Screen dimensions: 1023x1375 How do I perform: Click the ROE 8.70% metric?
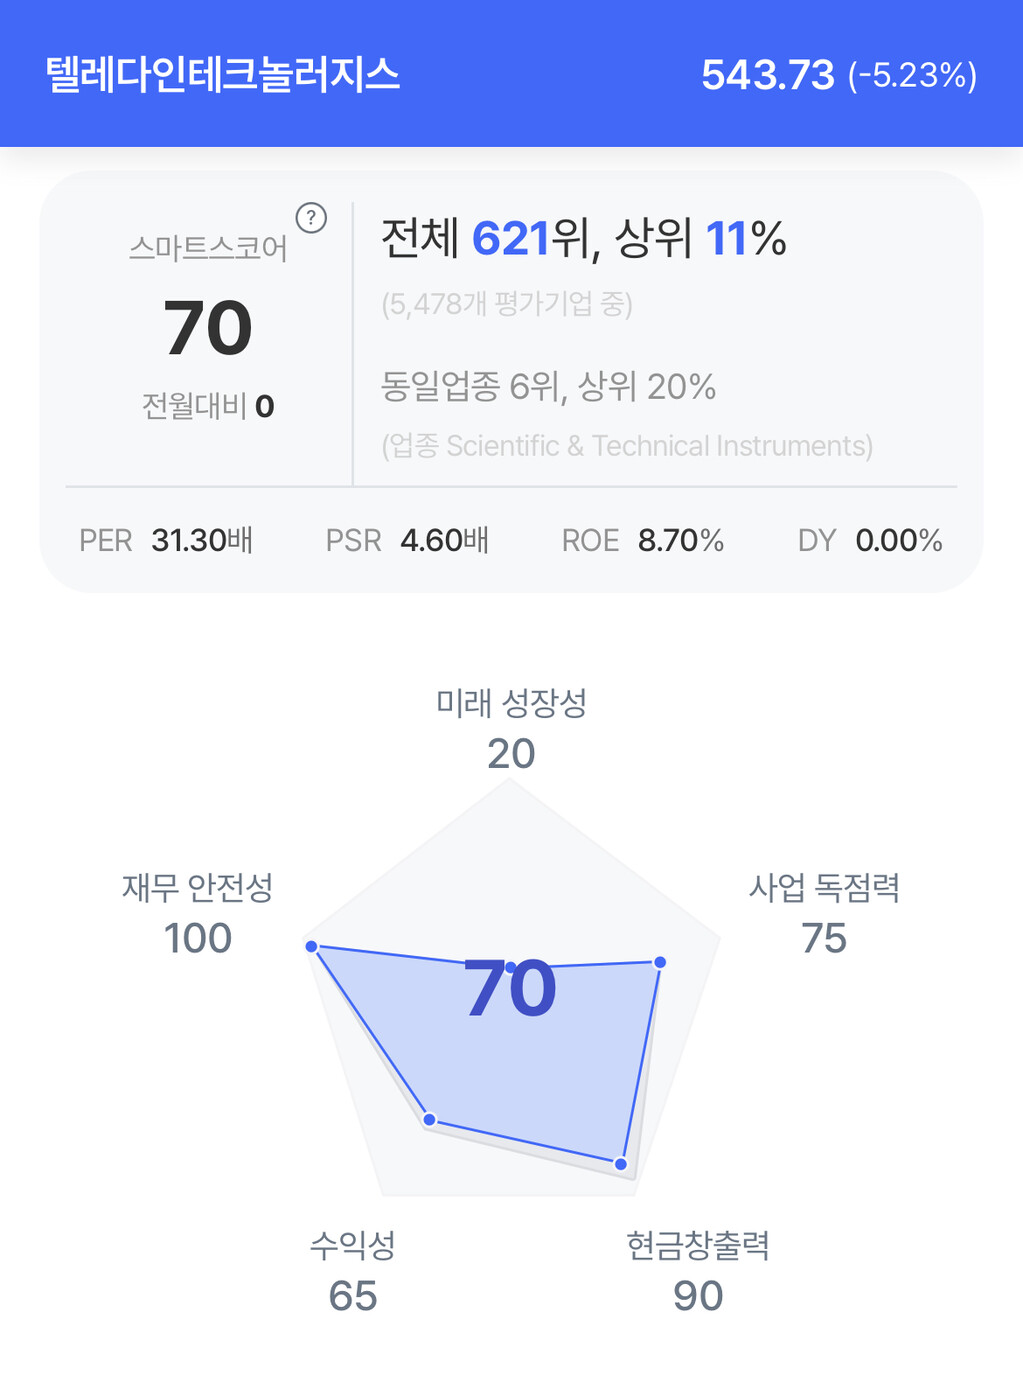(x=642, y=540)
